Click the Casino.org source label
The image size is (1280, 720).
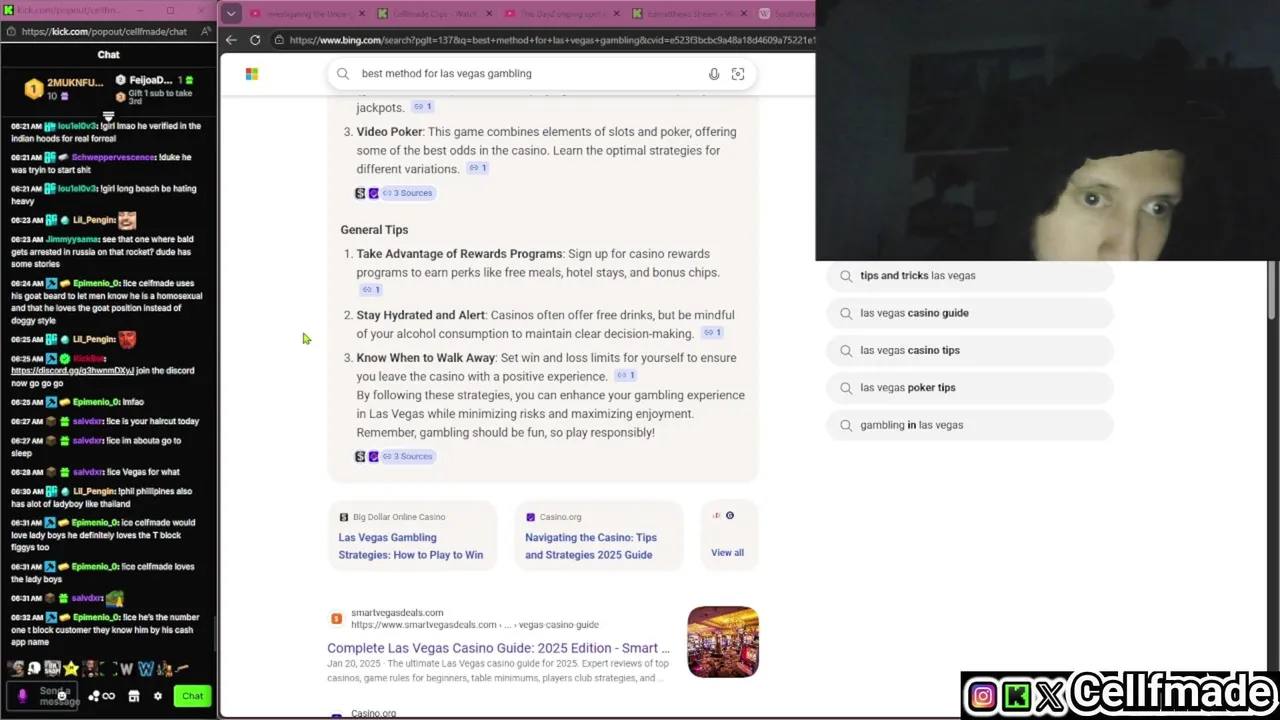coord(560,517)
